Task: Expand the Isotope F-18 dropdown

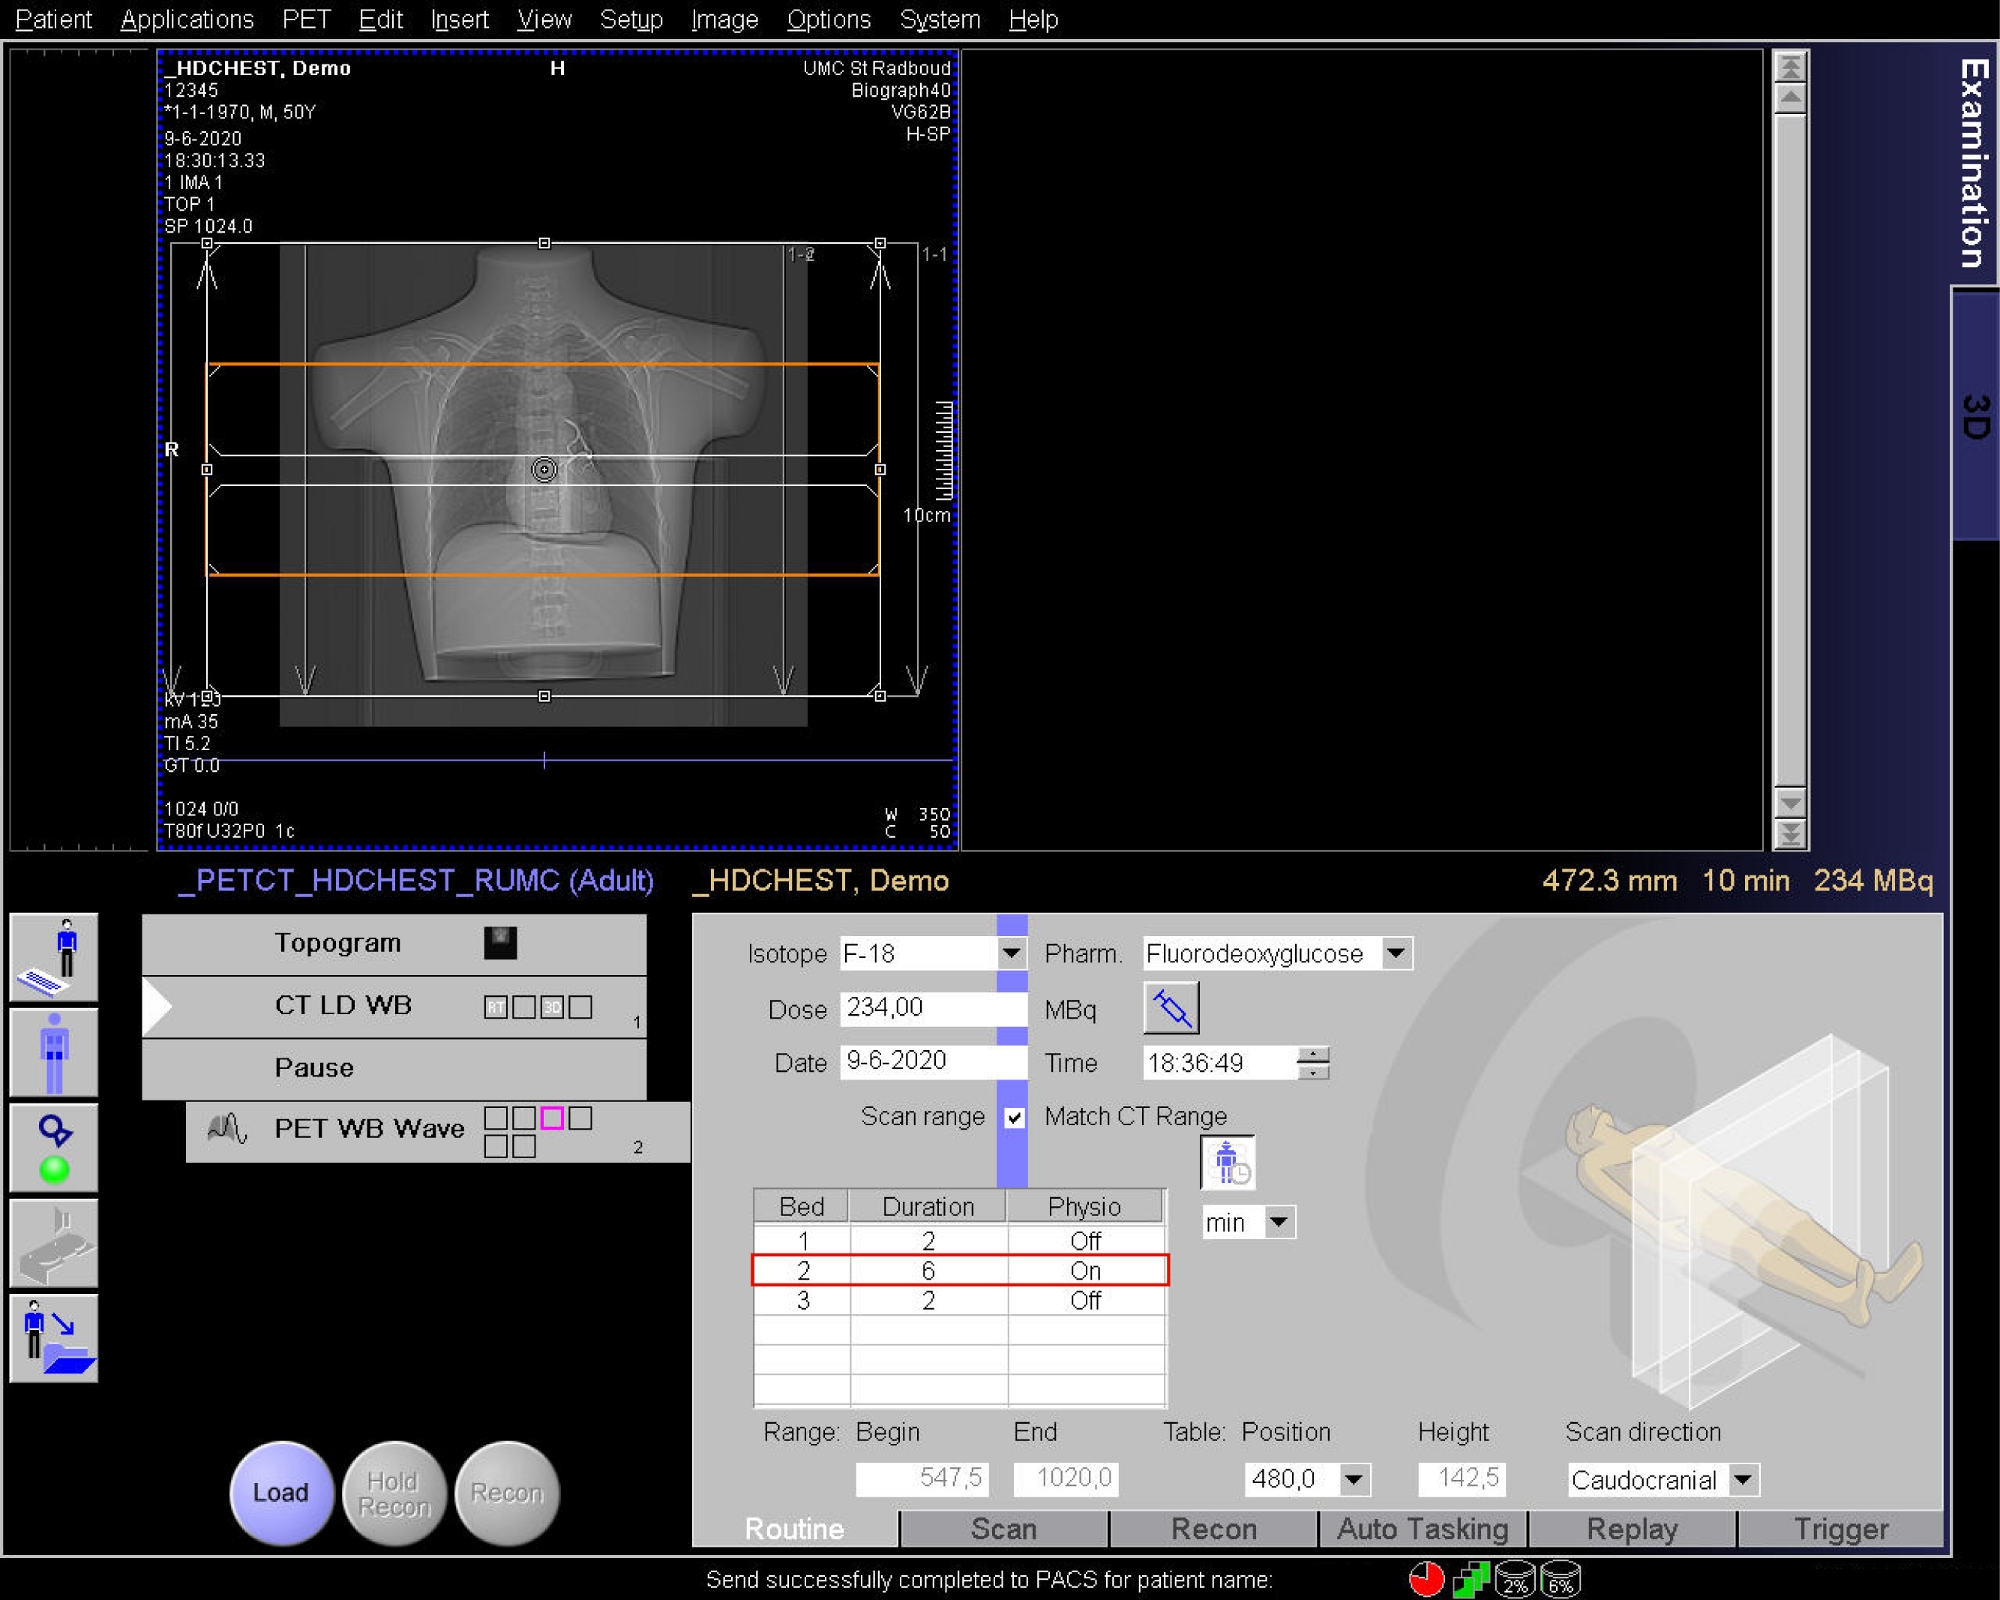Action: tap(1011, 953)
